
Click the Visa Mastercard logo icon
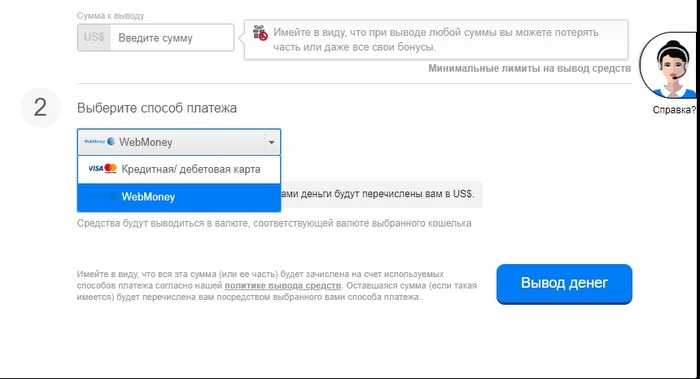102,169
